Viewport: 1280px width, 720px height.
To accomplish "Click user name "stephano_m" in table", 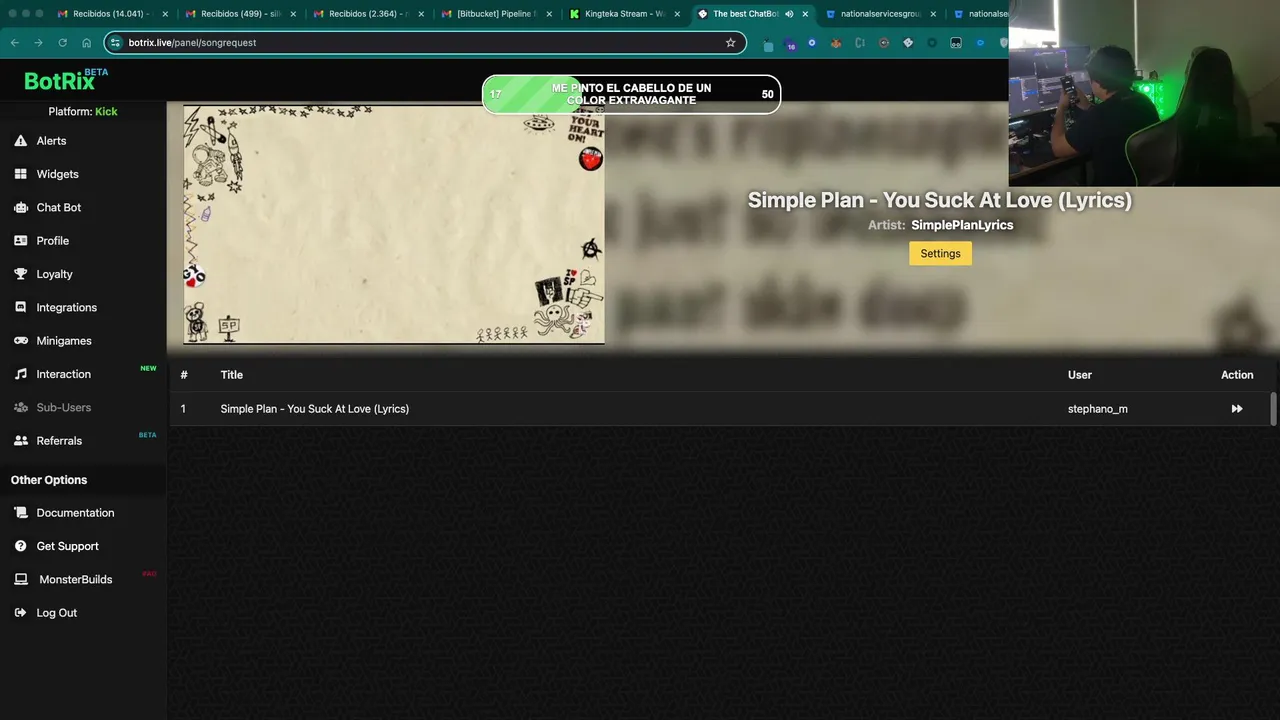I will 1097,409.
